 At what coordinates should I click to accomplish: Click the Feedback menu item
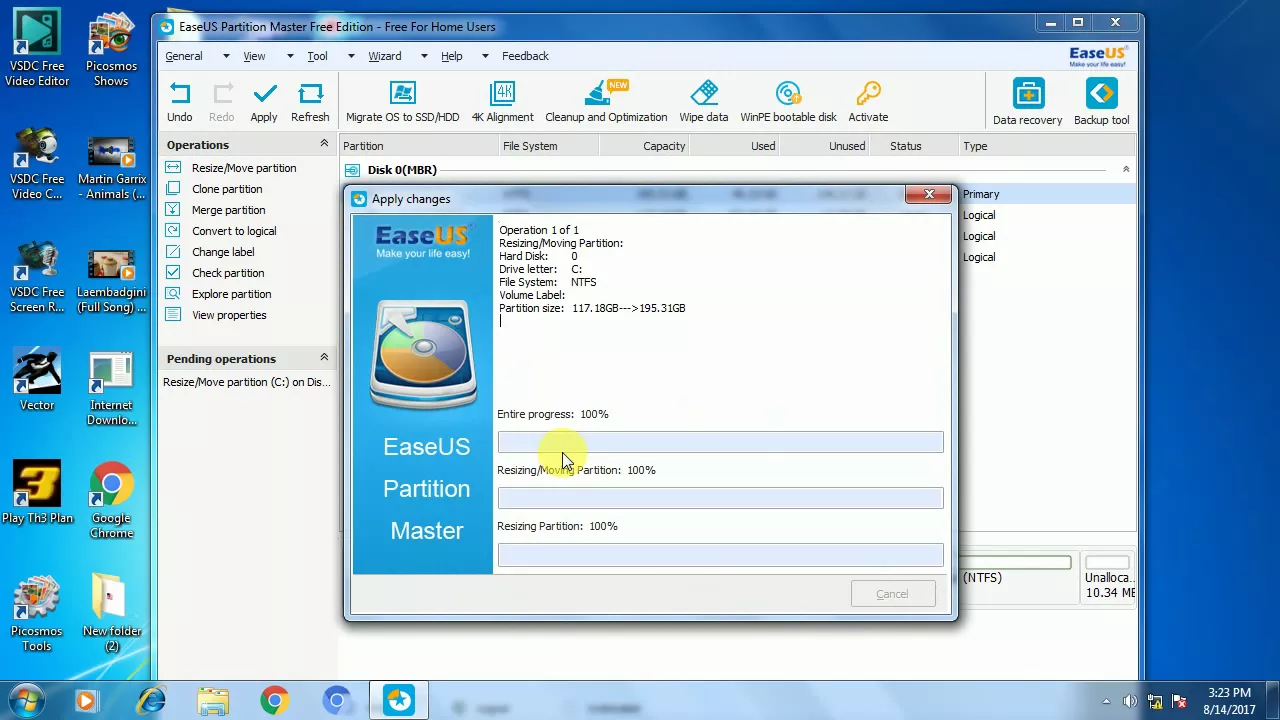tap(525, 56)
